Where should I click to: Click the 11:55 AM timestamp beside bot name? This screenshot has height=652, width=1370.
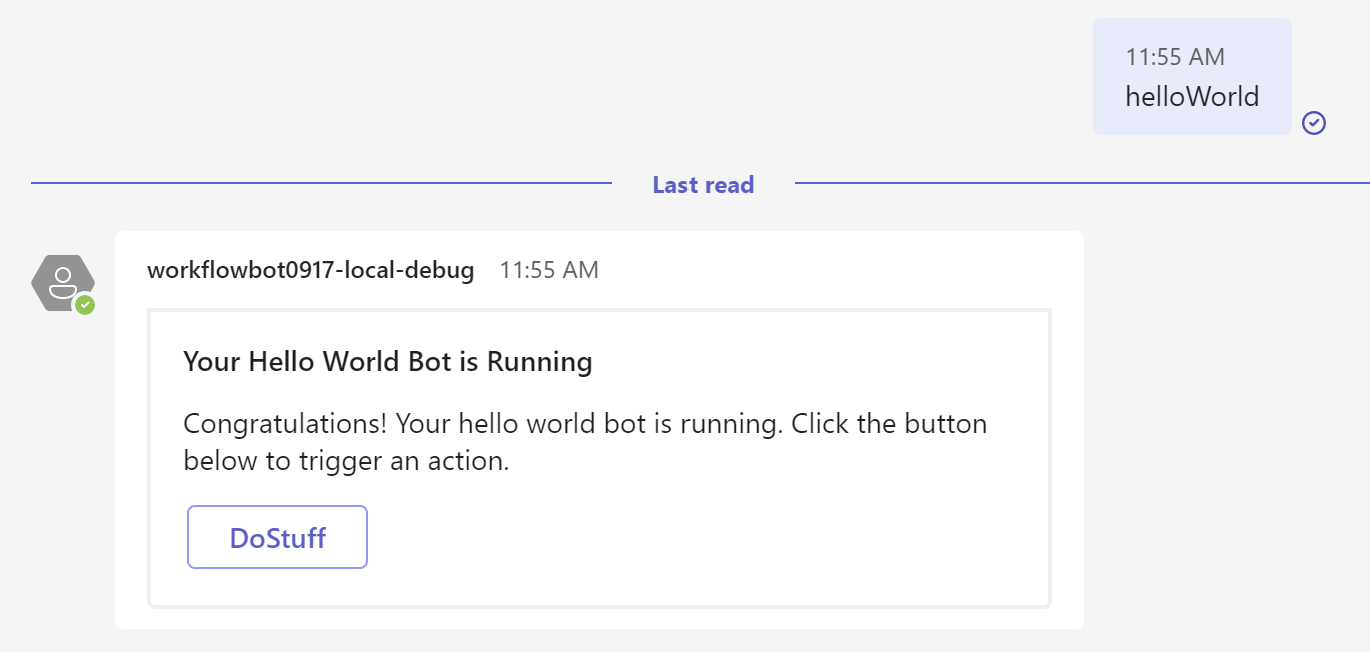(x=549, y=270)
